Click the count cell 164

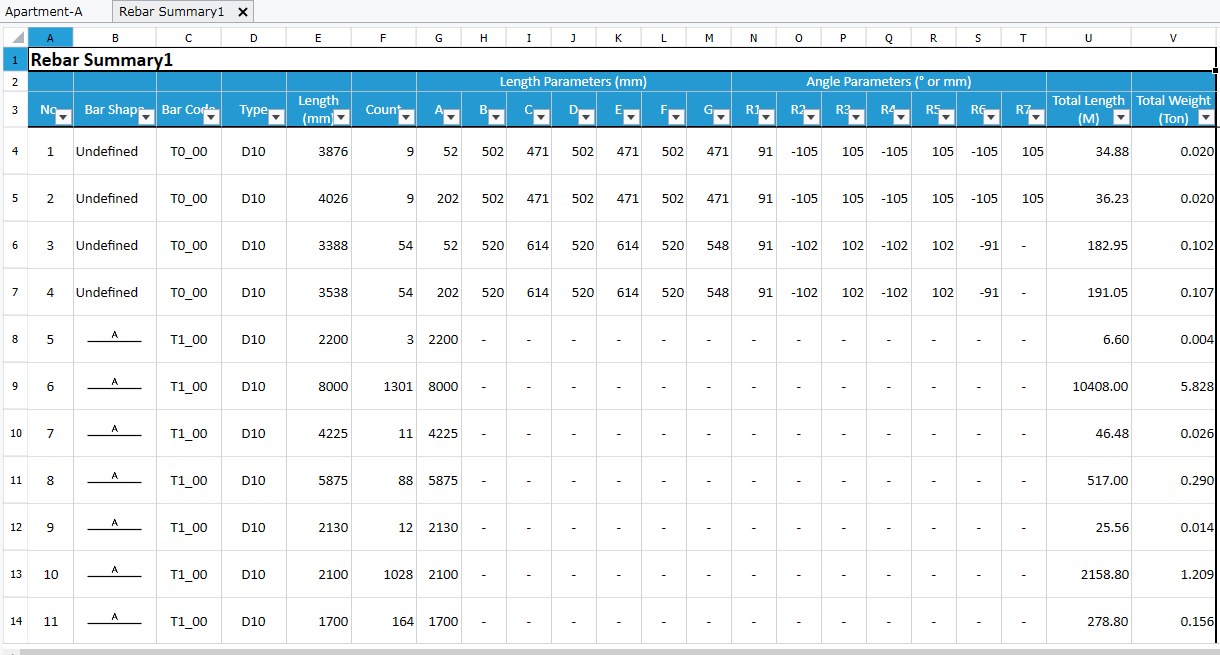tap(384, 621)
